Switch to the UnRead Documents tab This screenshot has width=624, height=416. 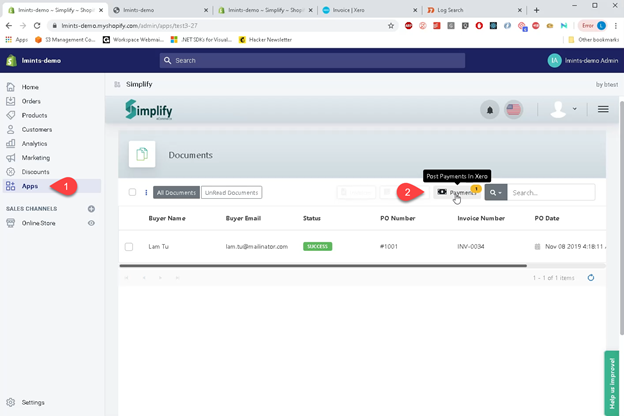[231, 192]
